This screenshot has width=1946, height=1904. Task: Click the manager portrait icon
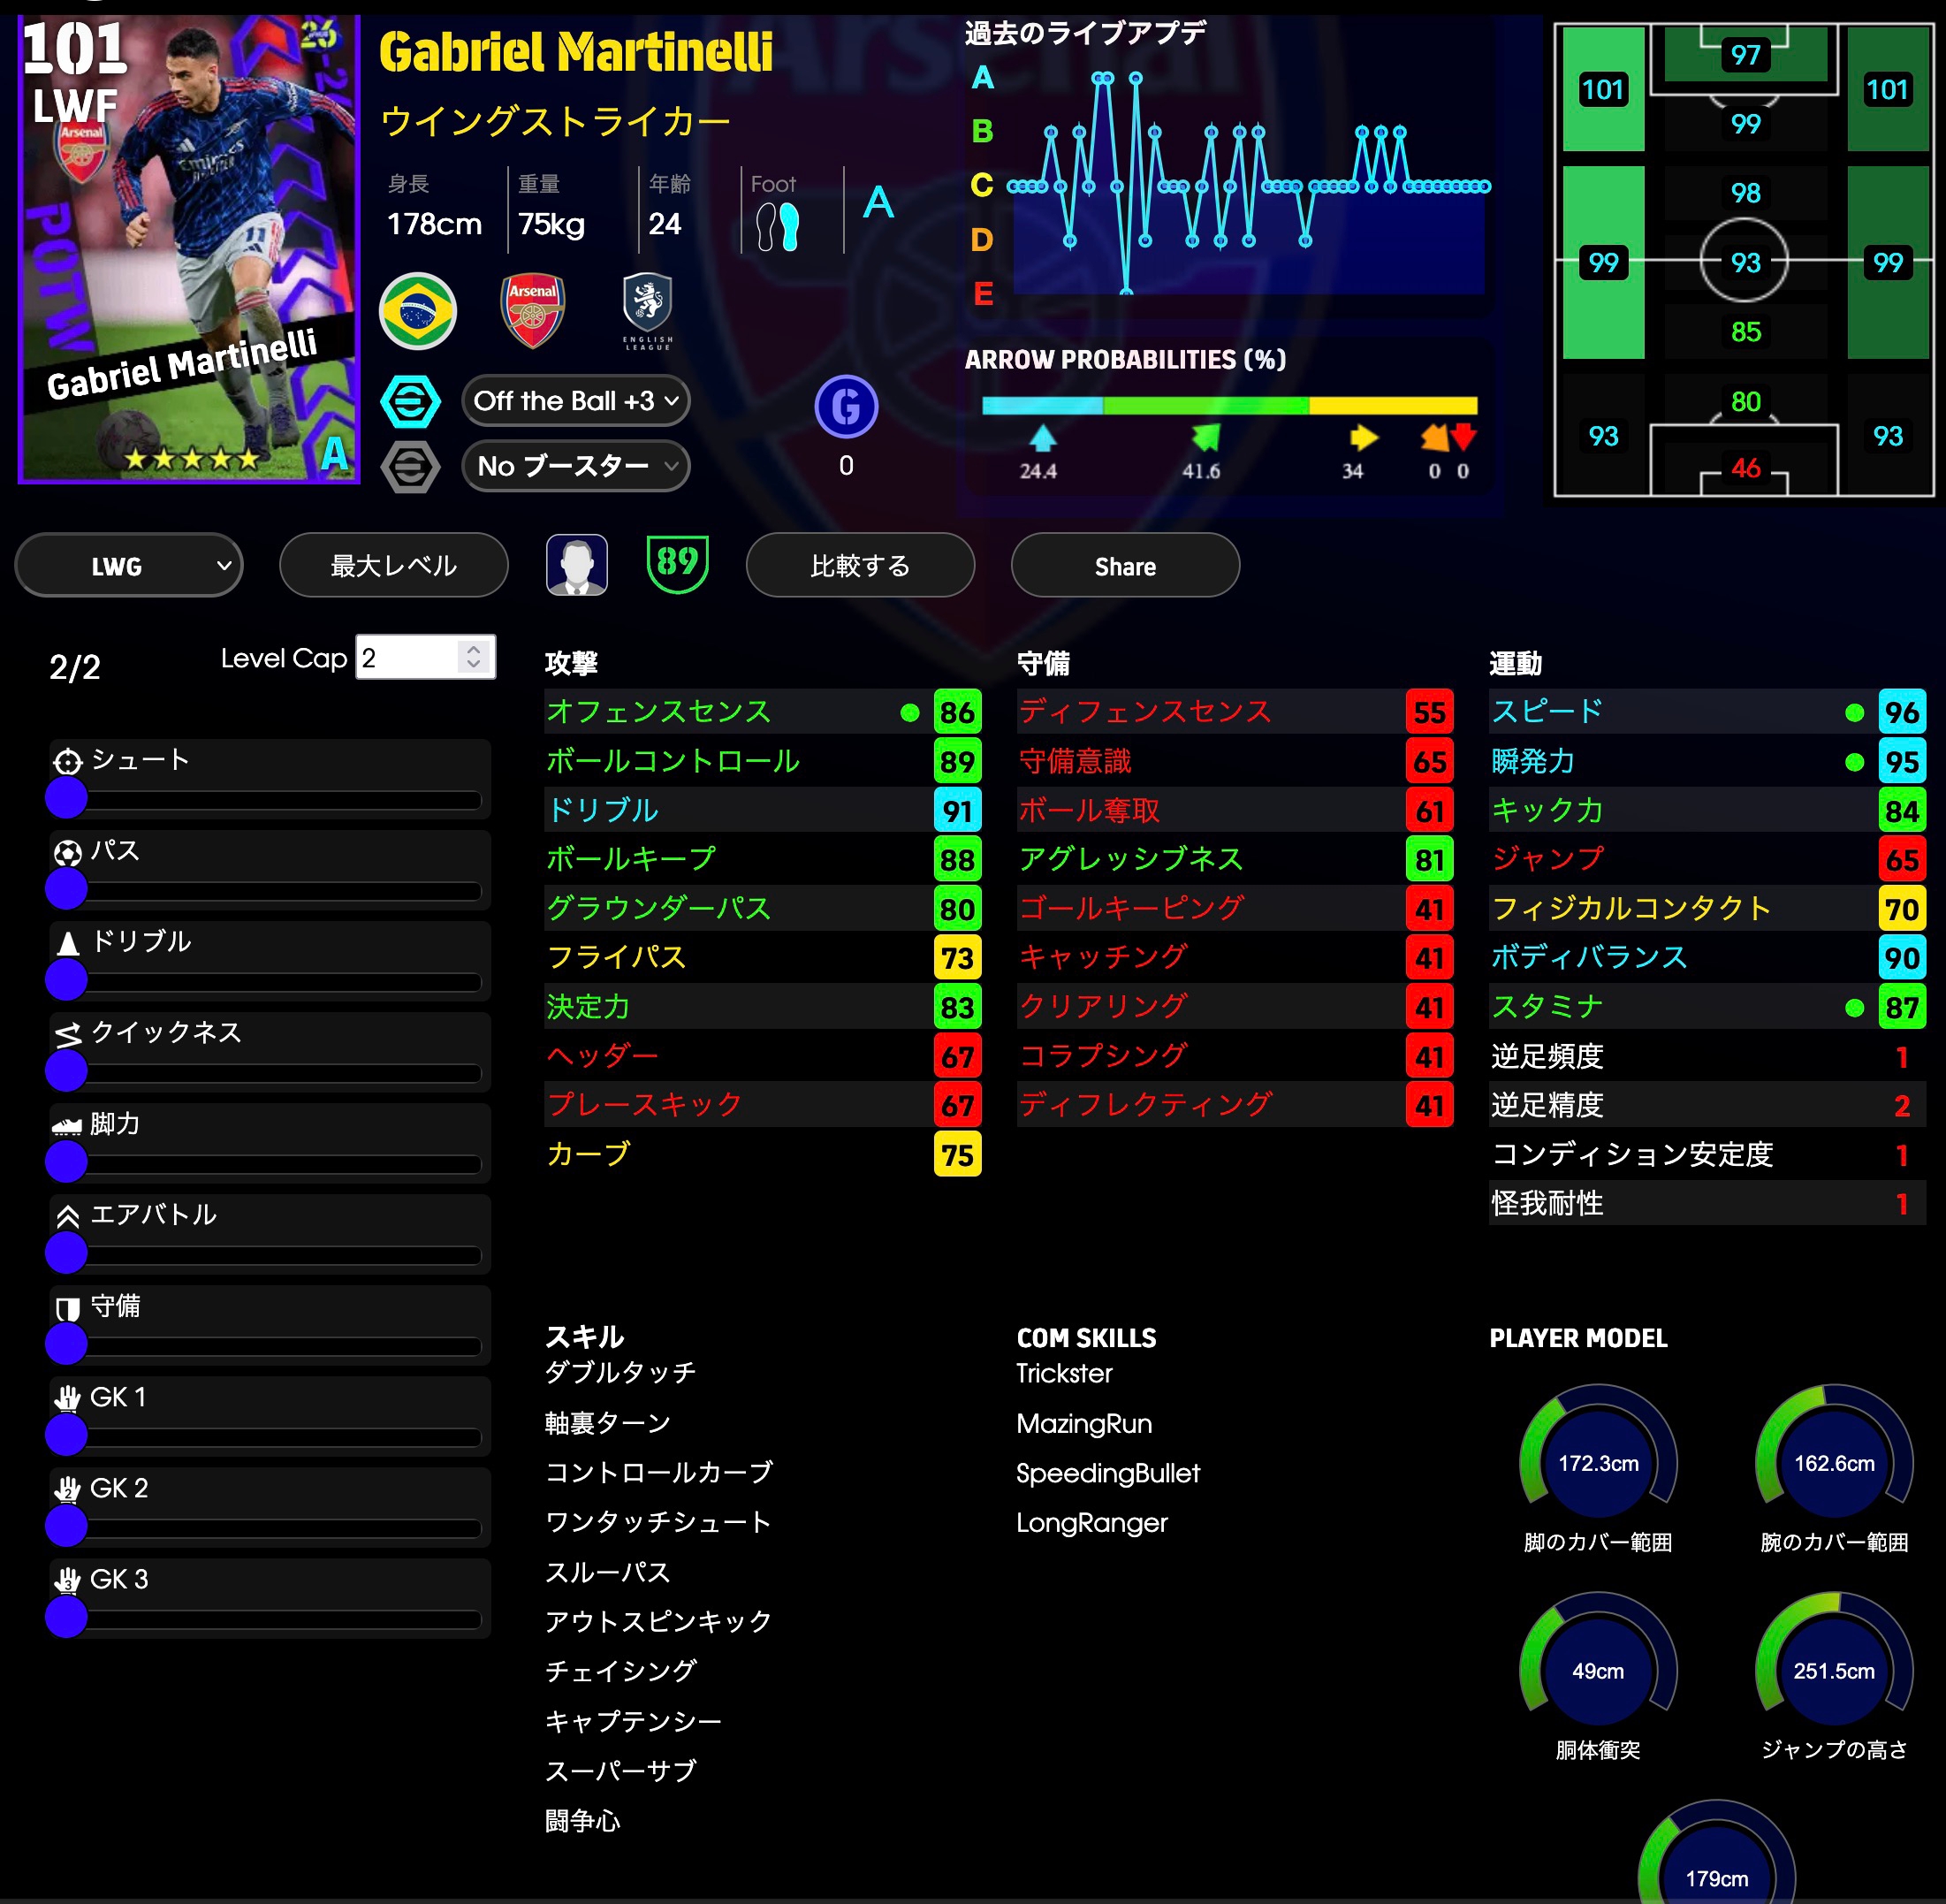(577, 565)
